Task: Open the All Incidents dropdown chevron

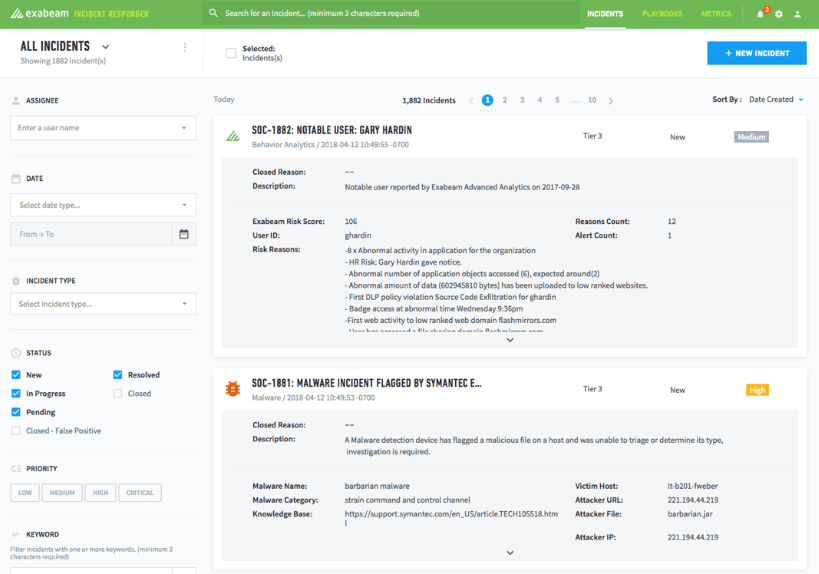Action: (106, 47)
